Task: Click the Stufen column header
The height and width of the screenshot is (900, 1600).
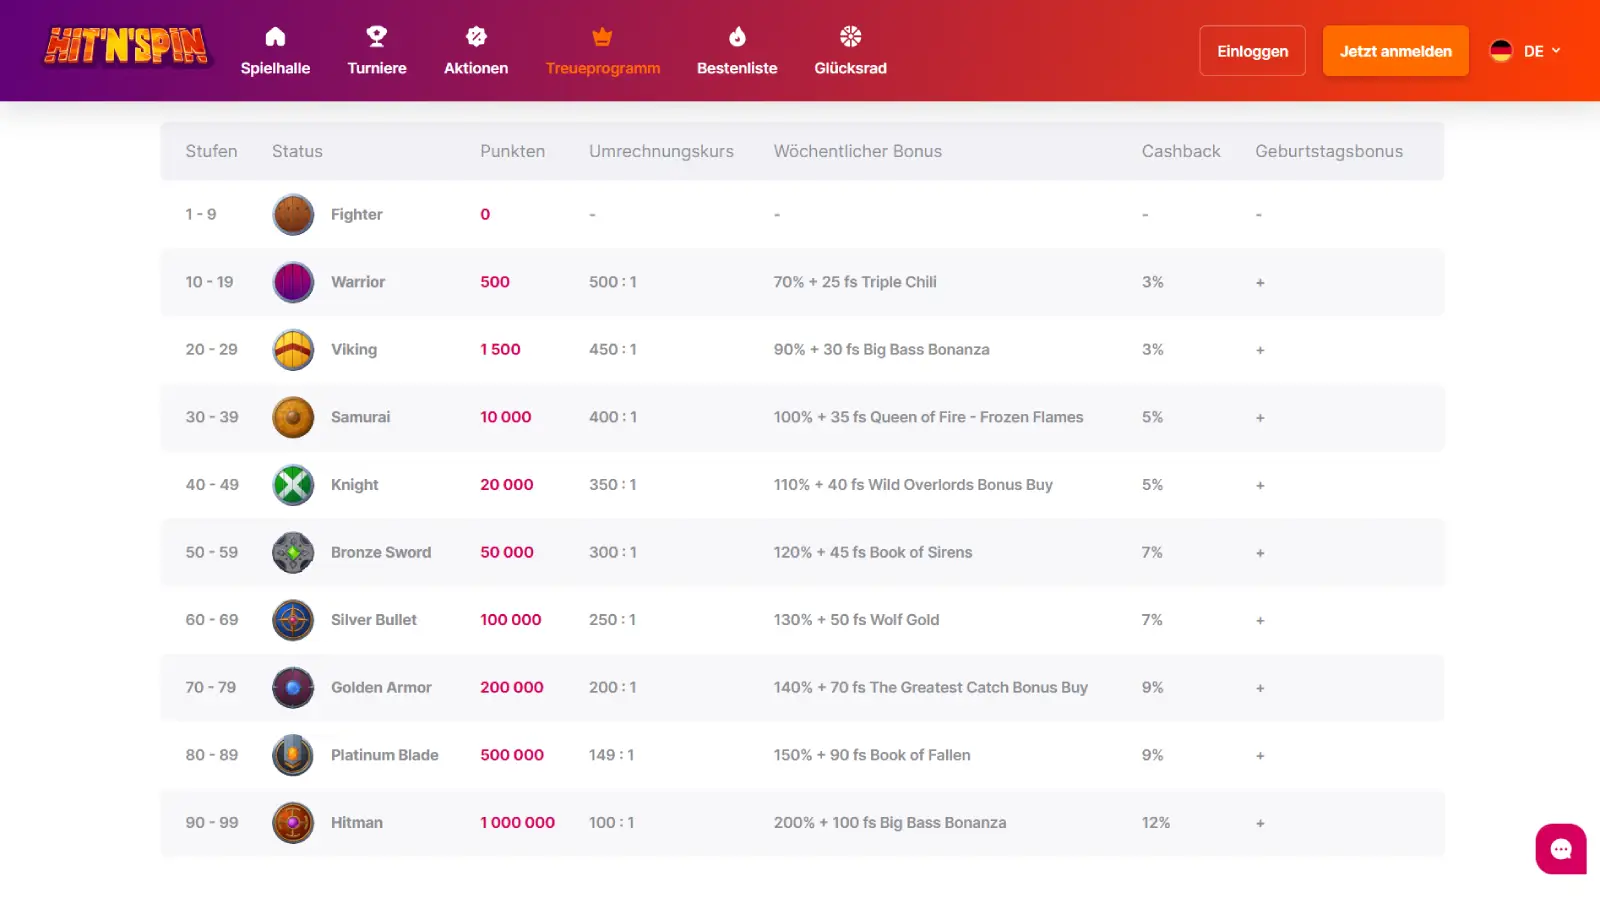Action: [211, 151]
